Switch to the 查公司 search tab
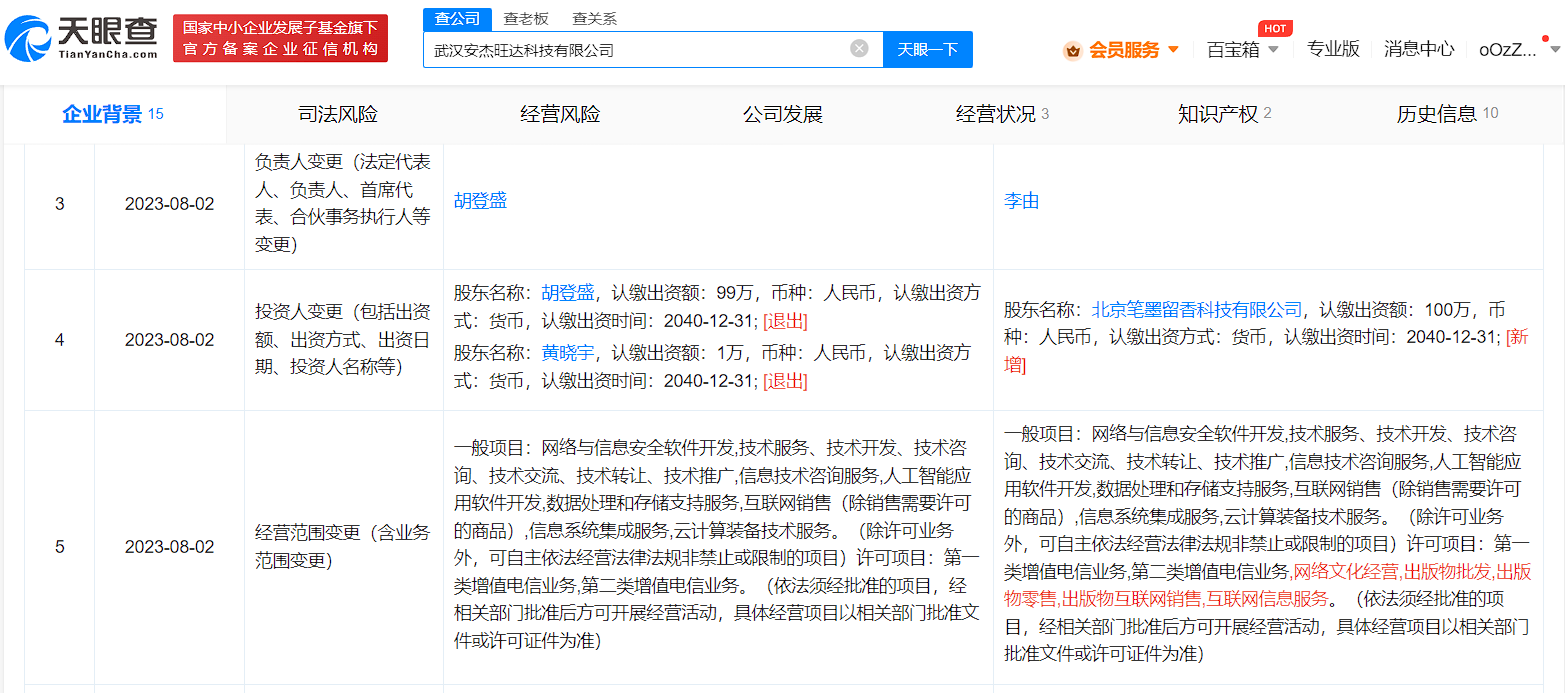1565x693 pixels. point(457,18)
